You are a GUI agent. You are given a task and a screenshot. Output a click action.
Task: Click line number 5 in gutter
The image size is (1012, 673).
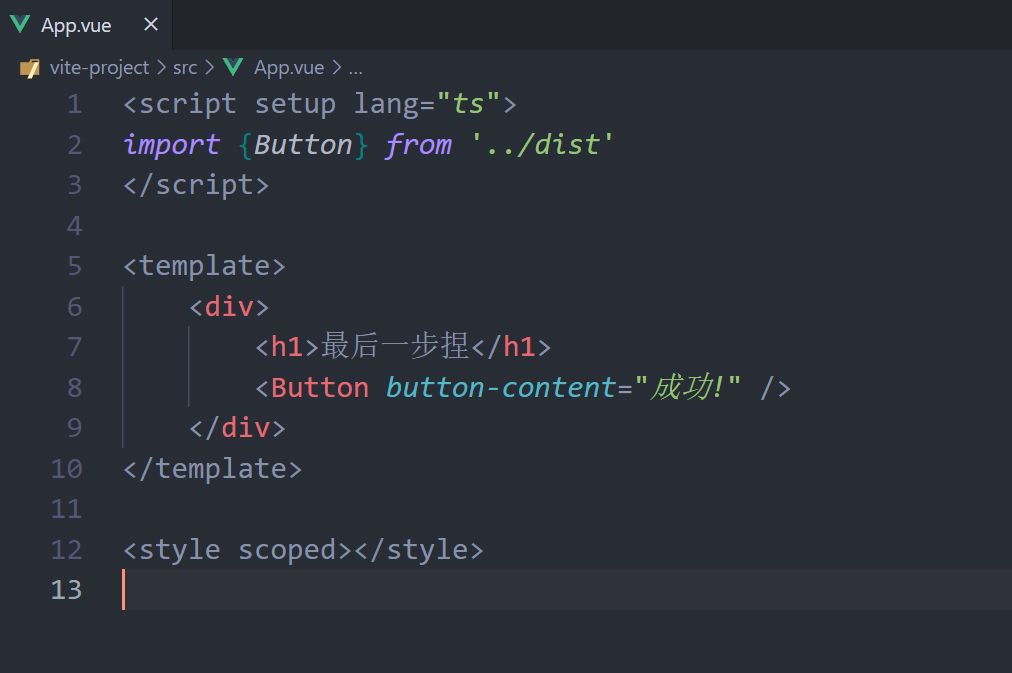[x=75, y=266]
